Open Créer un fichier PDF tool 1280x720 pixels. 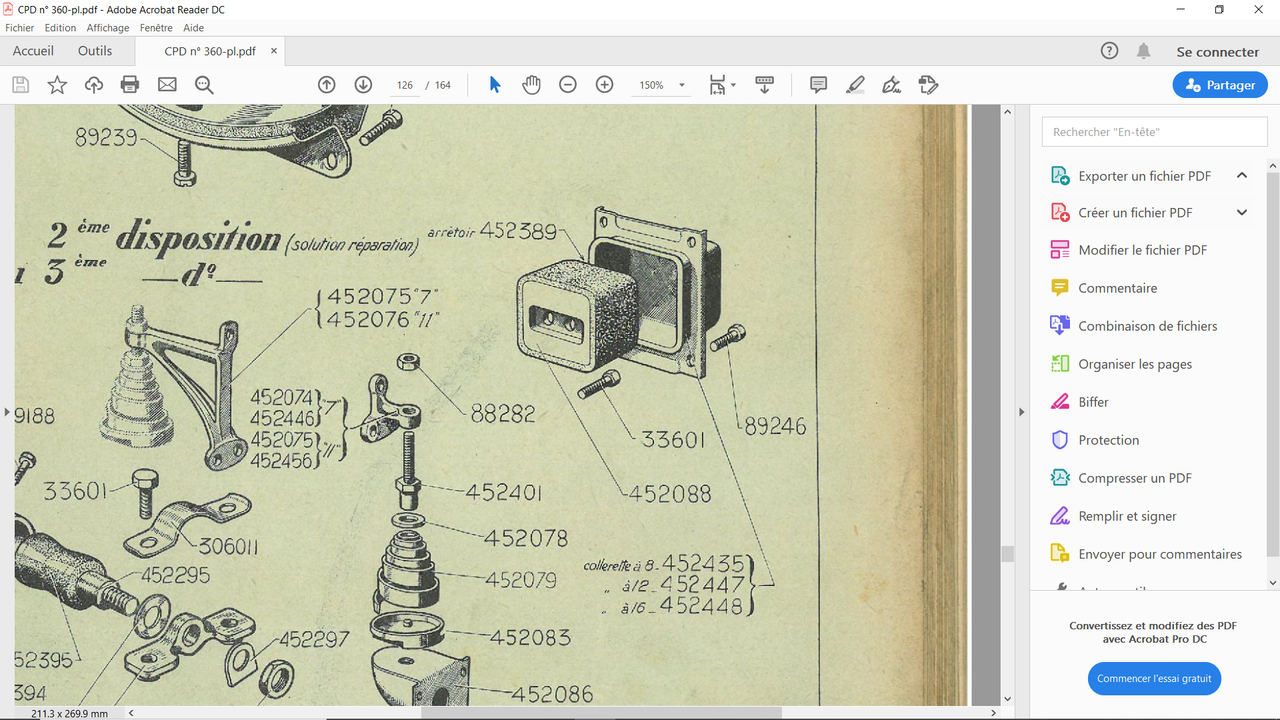pos(1122,213)
